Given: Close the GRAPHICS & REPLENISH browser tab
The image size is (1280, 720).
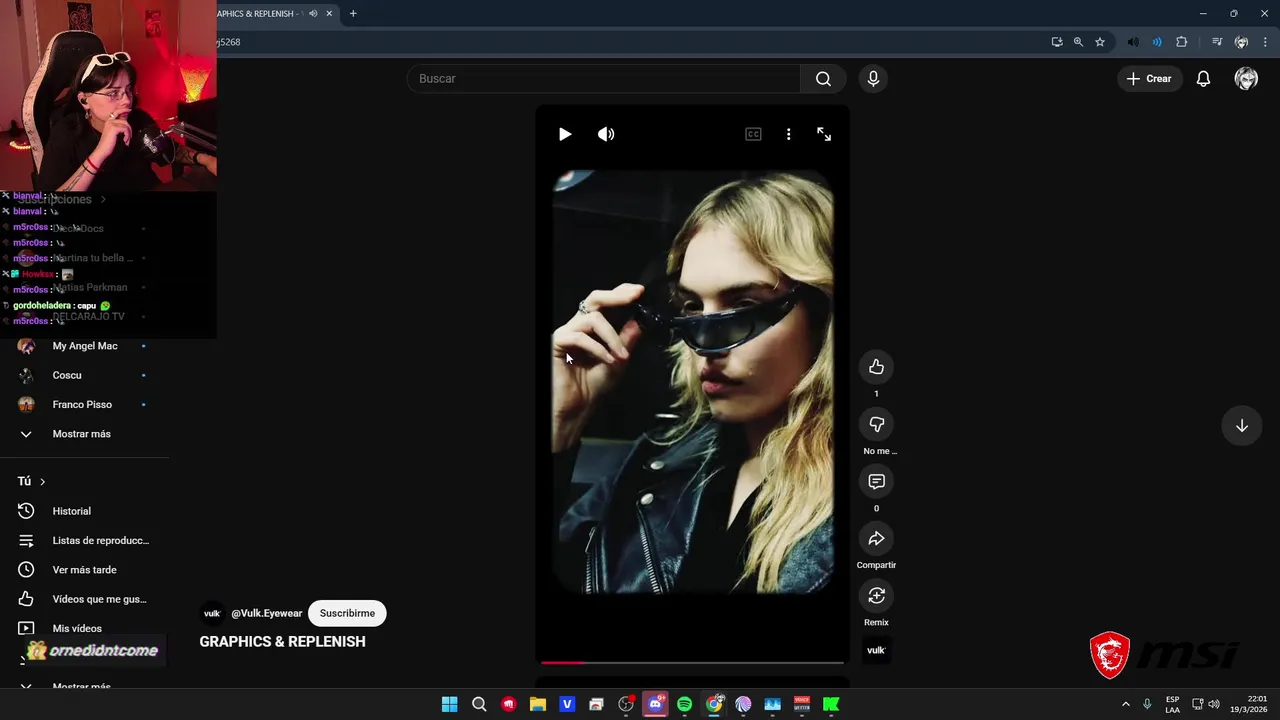Looking at the screenshot, I should (329, 14).
